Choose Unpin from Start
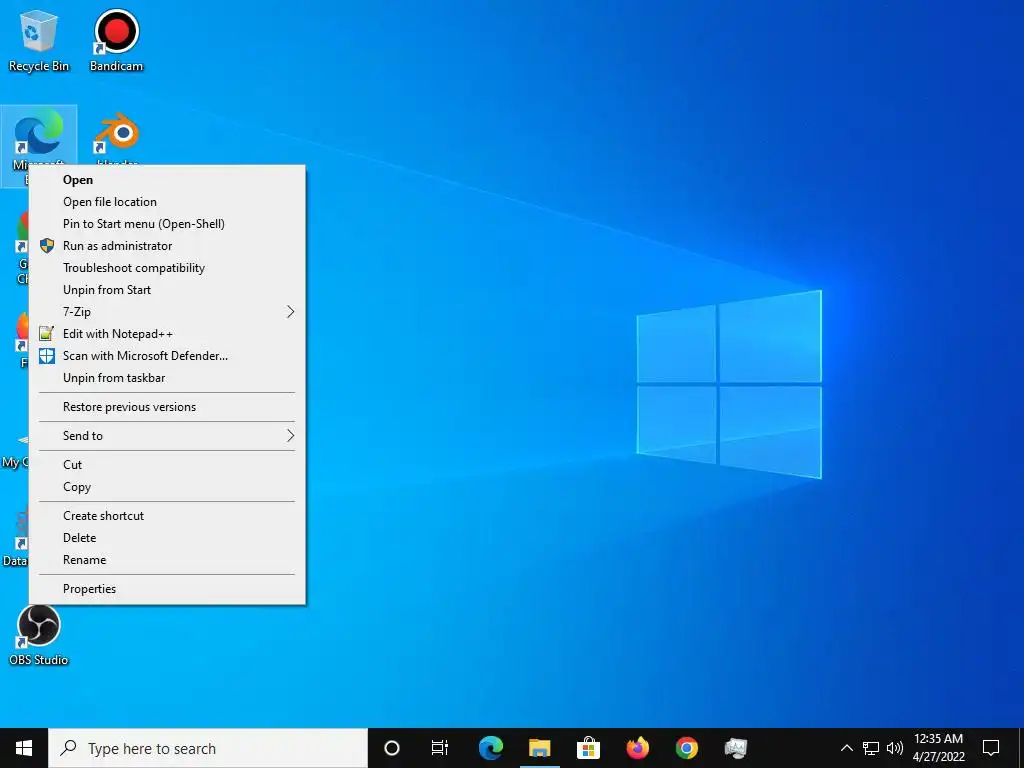This screenshot has height=768, width=1024. click(x=167, y=290)
